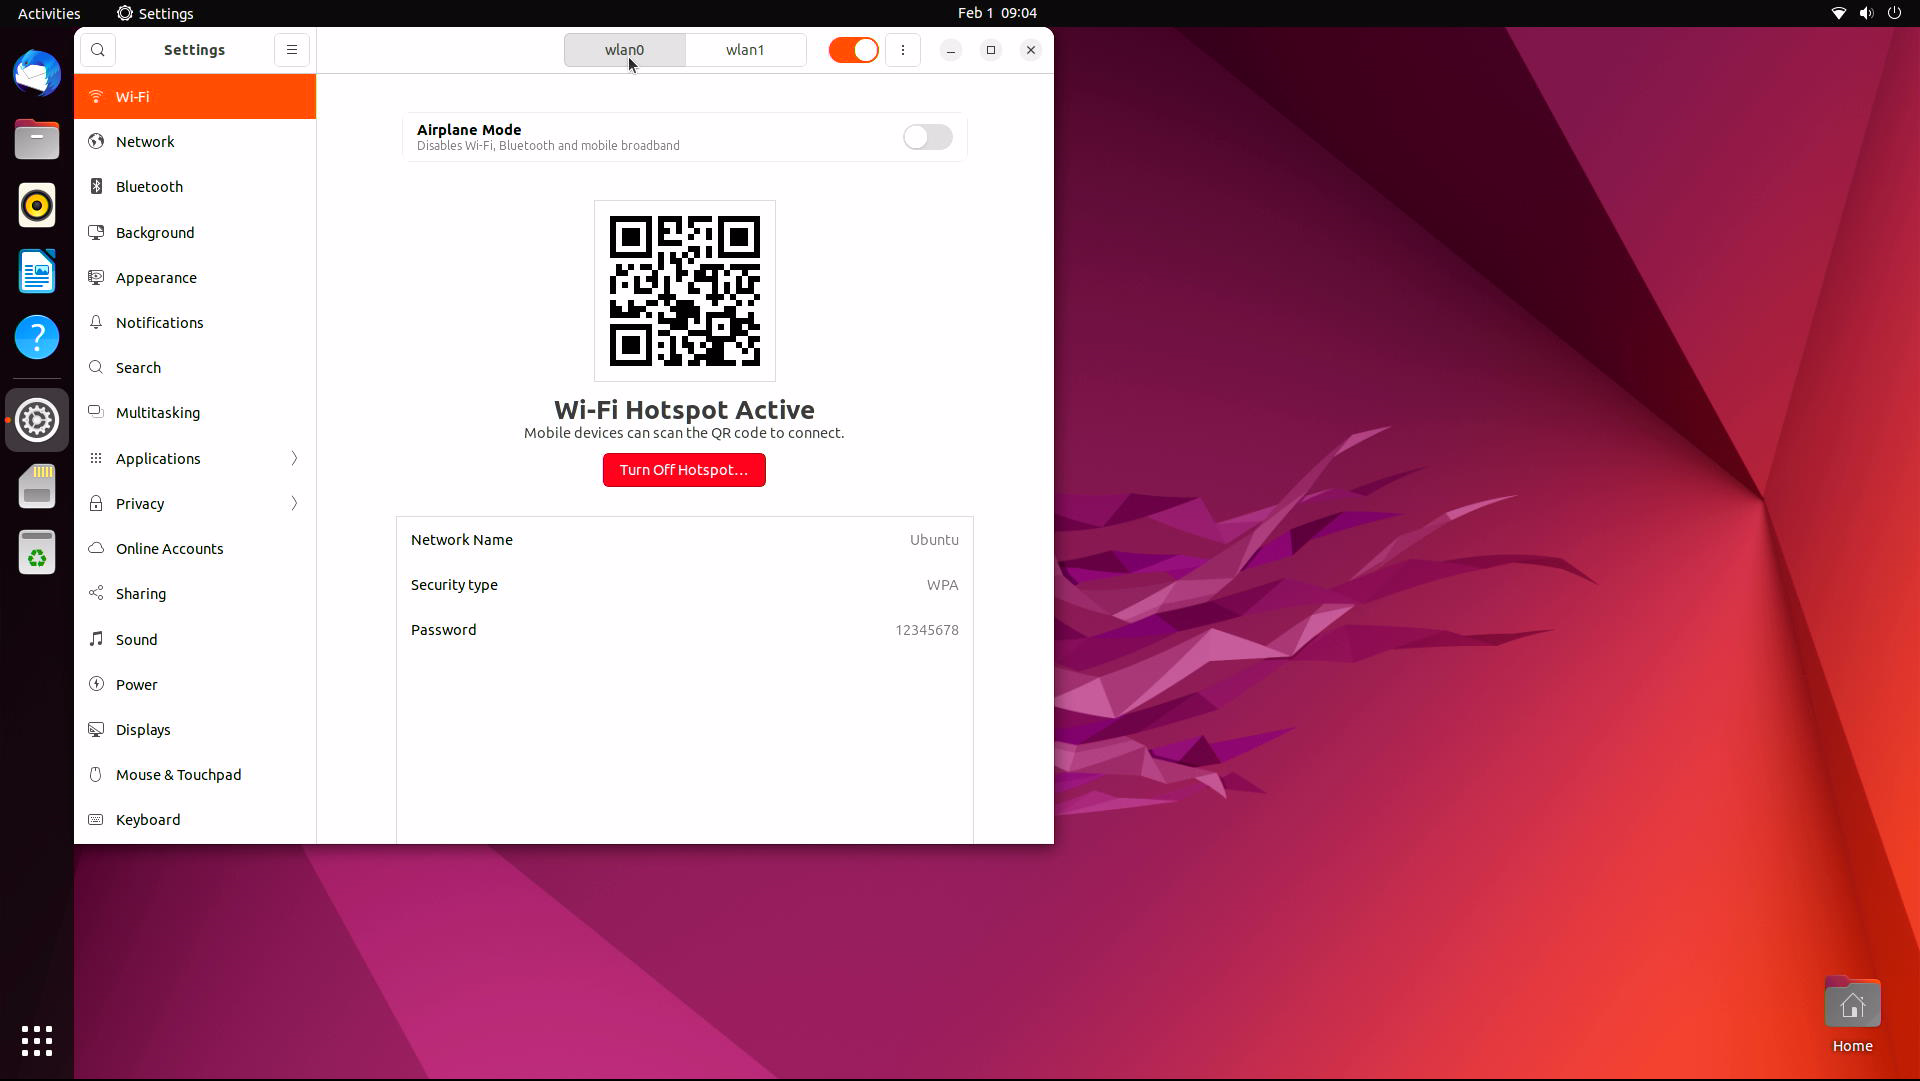Open the Settings search icon
1920x1081 pixels.
click(98, 50)
